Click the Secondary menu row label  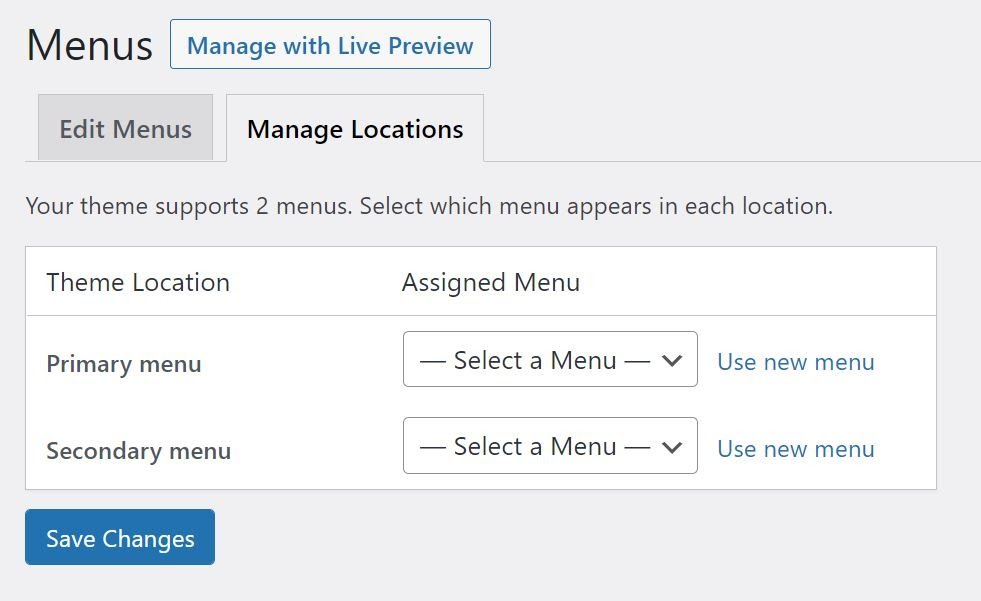tap(138, 450)
